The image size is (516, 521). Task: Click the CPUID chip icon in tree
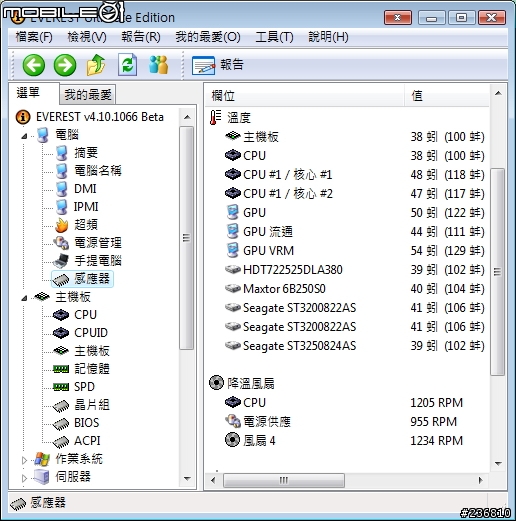point(61,333)
